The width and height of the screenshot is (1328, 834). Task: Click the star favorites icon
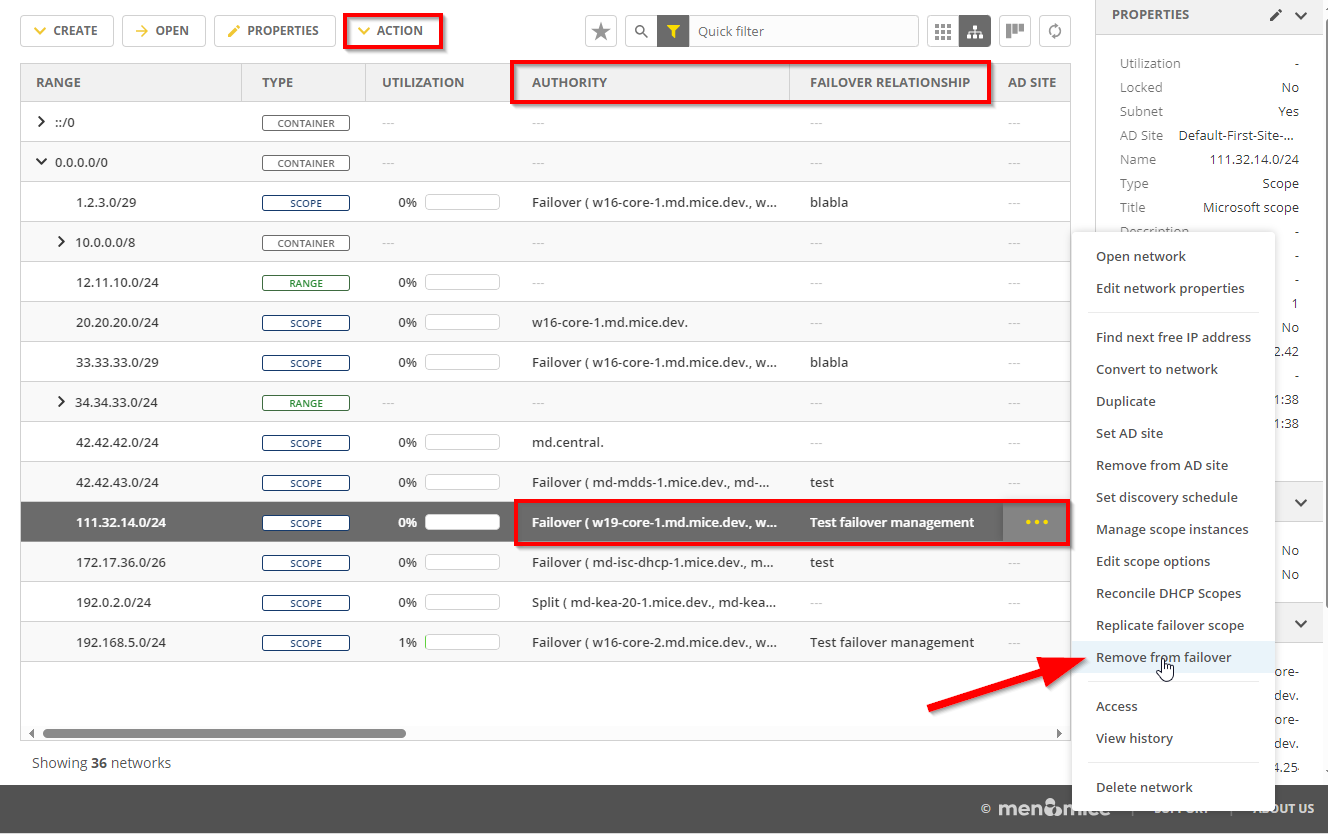[x=601, y=31]
